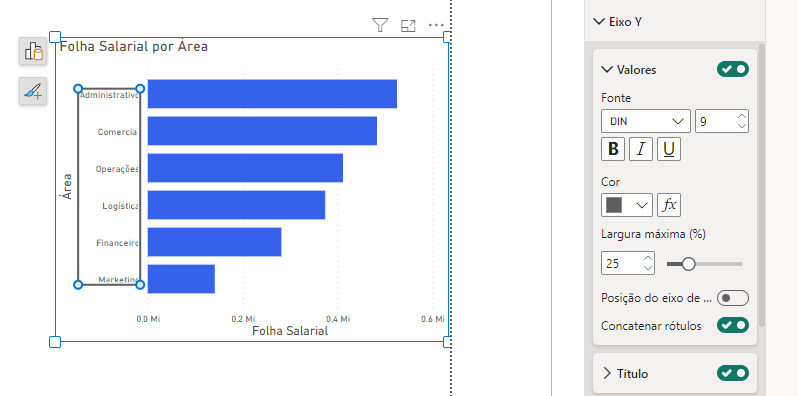This screenshot has height=396, width=798.
Task: Click the 0,2 Mi axis label
Action: 243,319
